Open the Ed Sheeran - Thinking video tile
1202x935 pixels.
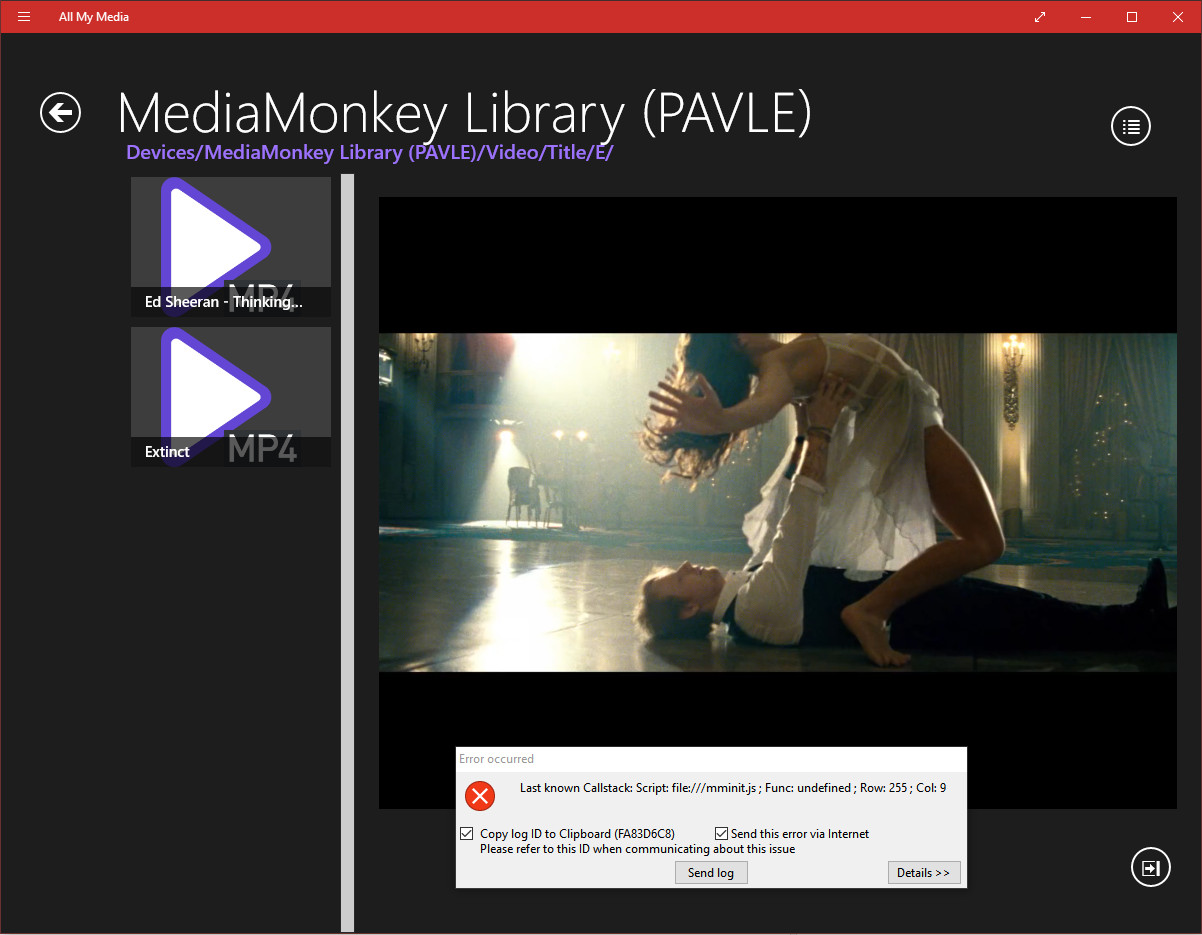(x=231, y=247)
